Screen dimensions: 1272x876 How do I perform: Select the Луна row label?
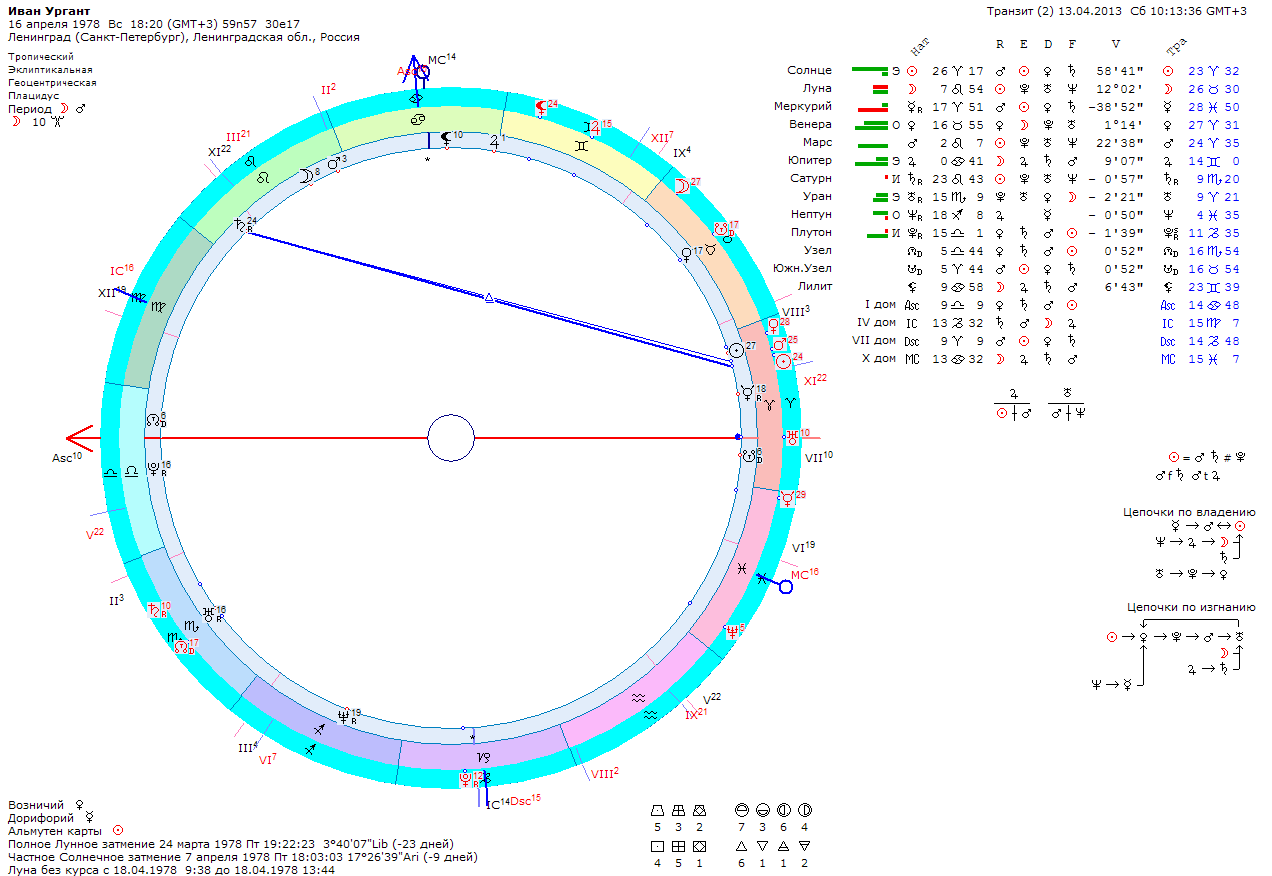(x=817, y=89)
